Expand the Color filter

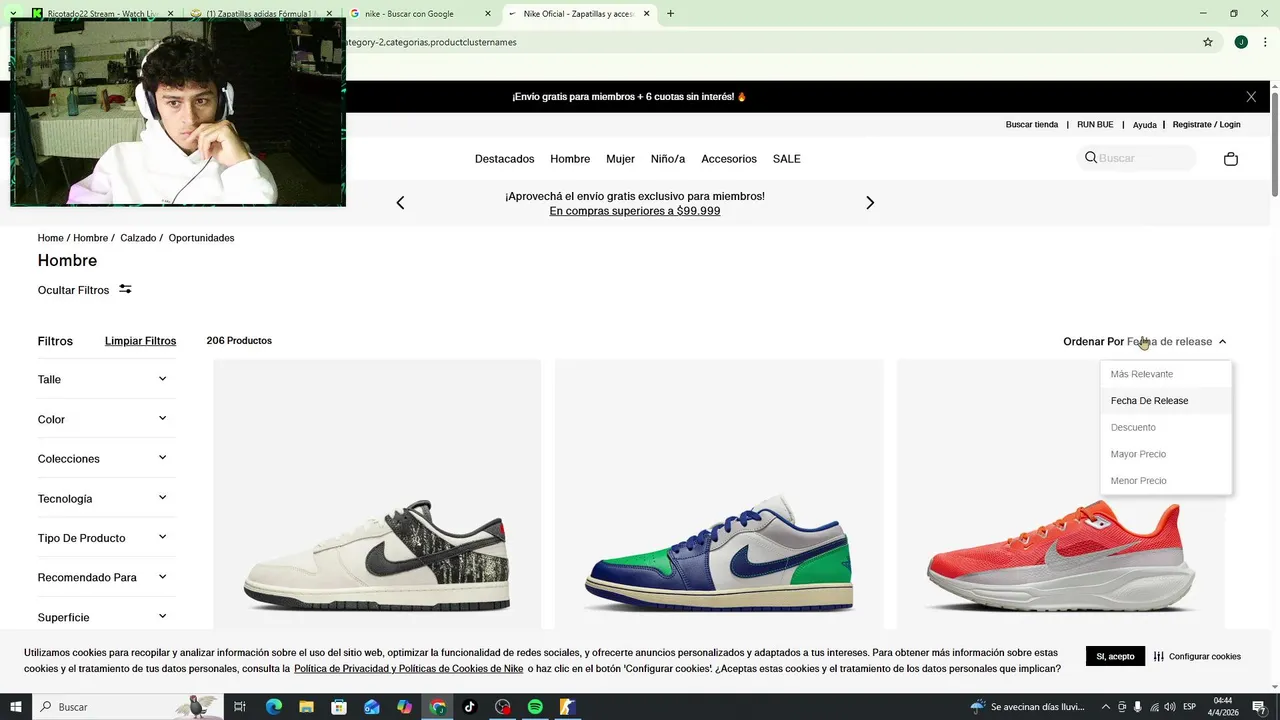pos(106,419)
